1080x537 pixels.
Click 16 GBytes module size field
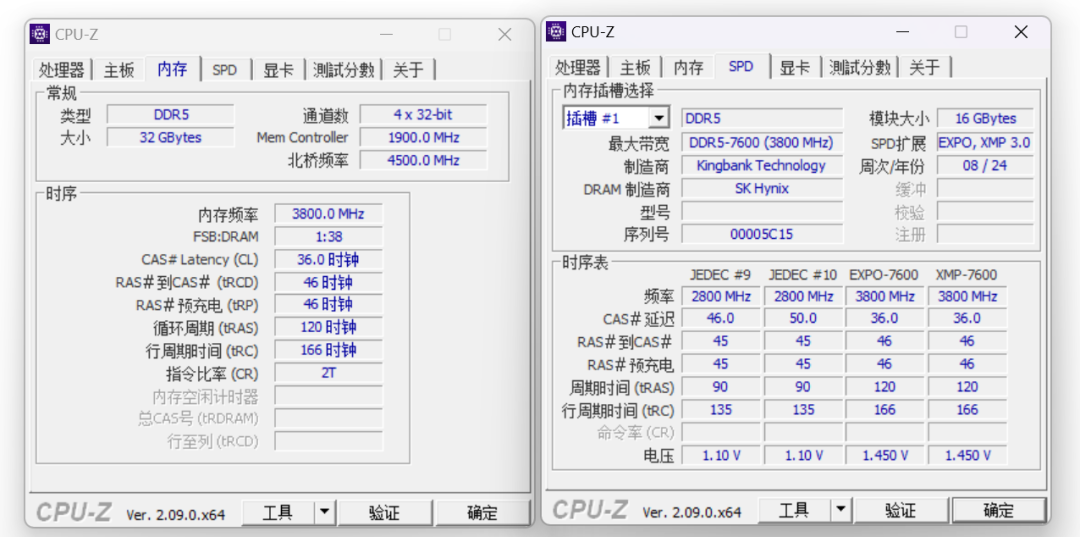pos(985,118)
